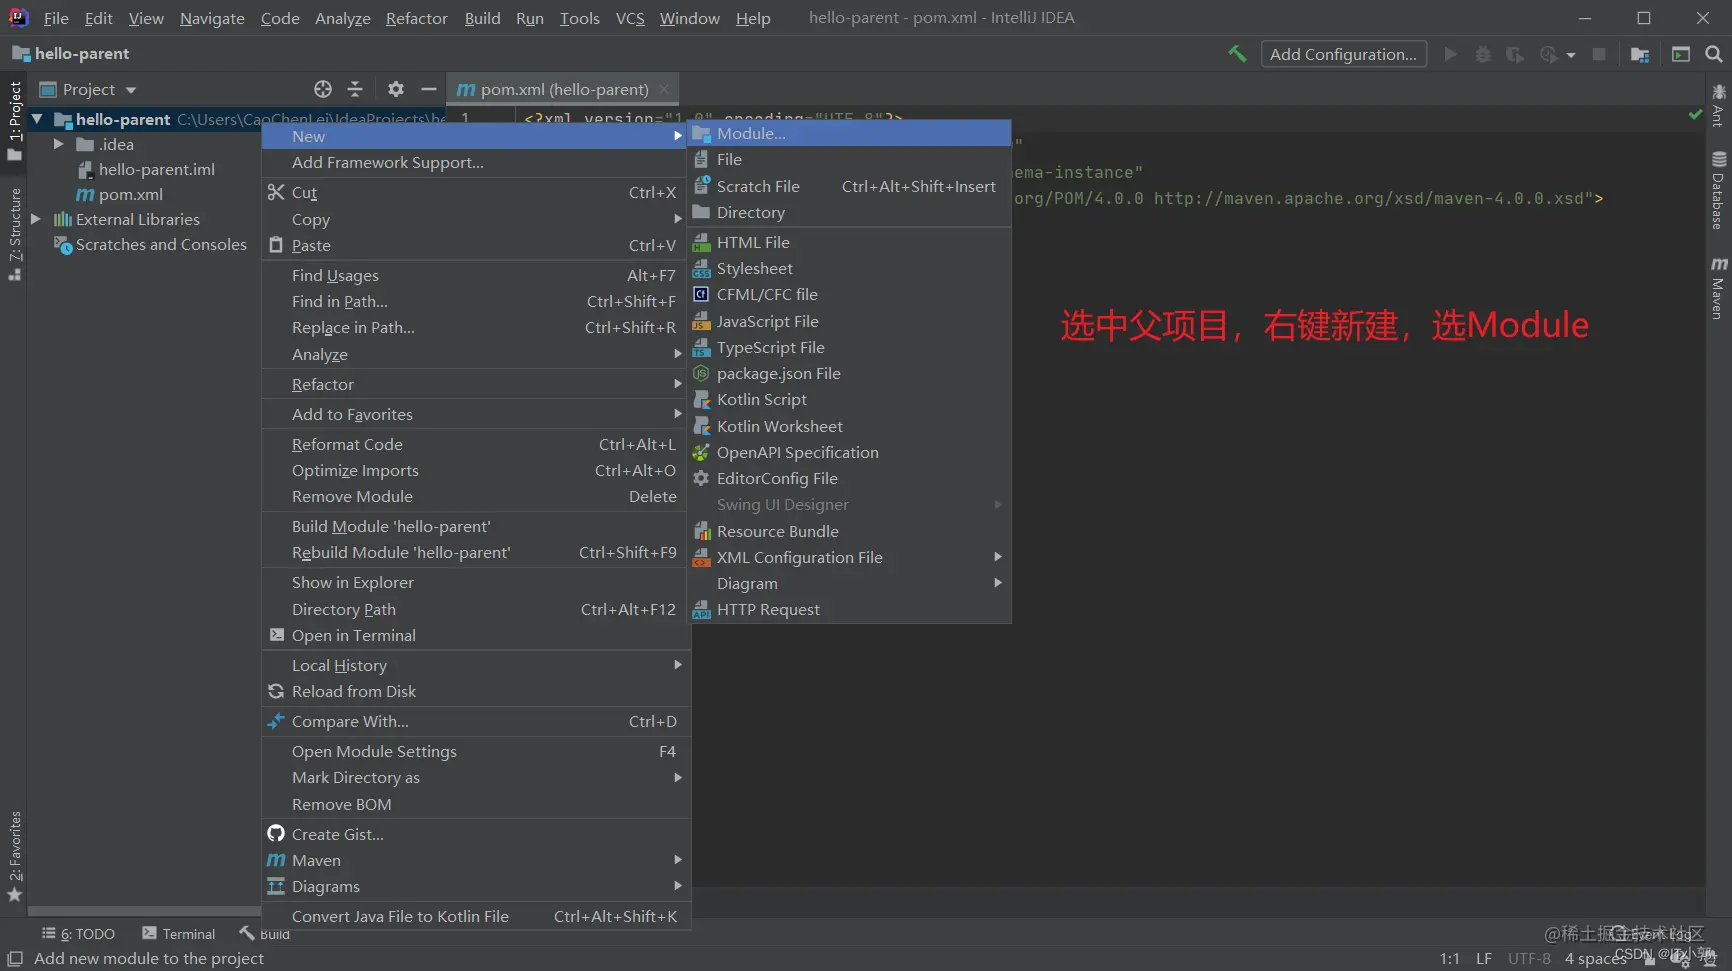
Task: Expand the Refactor submenu
Action: [476, 384]
